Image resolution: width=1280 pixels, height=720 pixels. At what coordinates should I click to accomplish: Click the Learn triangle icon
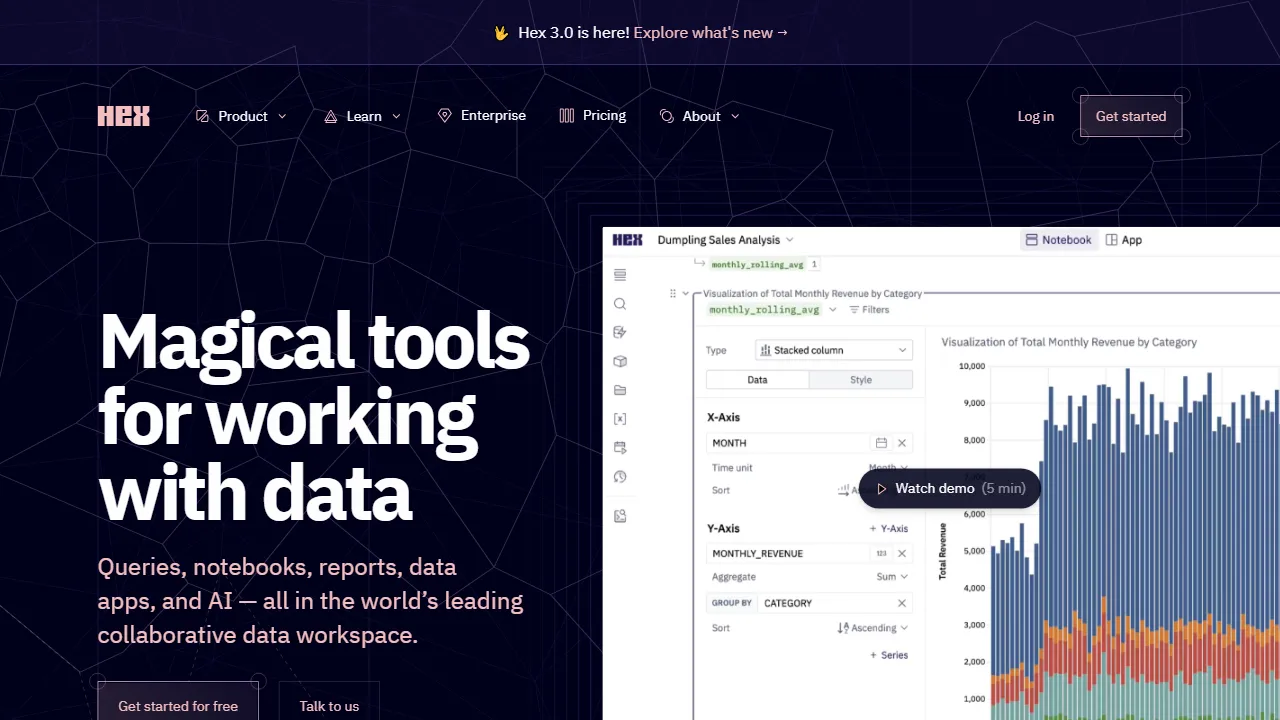click(331, 116)
